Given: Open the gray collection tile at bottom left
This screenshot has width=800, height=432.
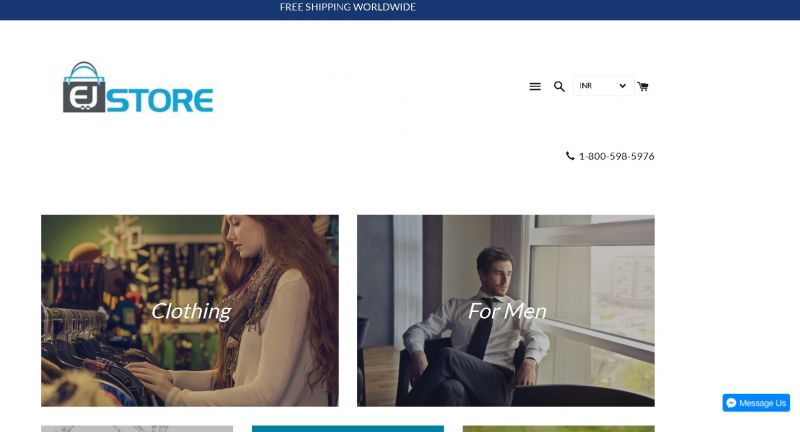Looking at the screenshot, I should pyautogui.click(x=137, y=429).
